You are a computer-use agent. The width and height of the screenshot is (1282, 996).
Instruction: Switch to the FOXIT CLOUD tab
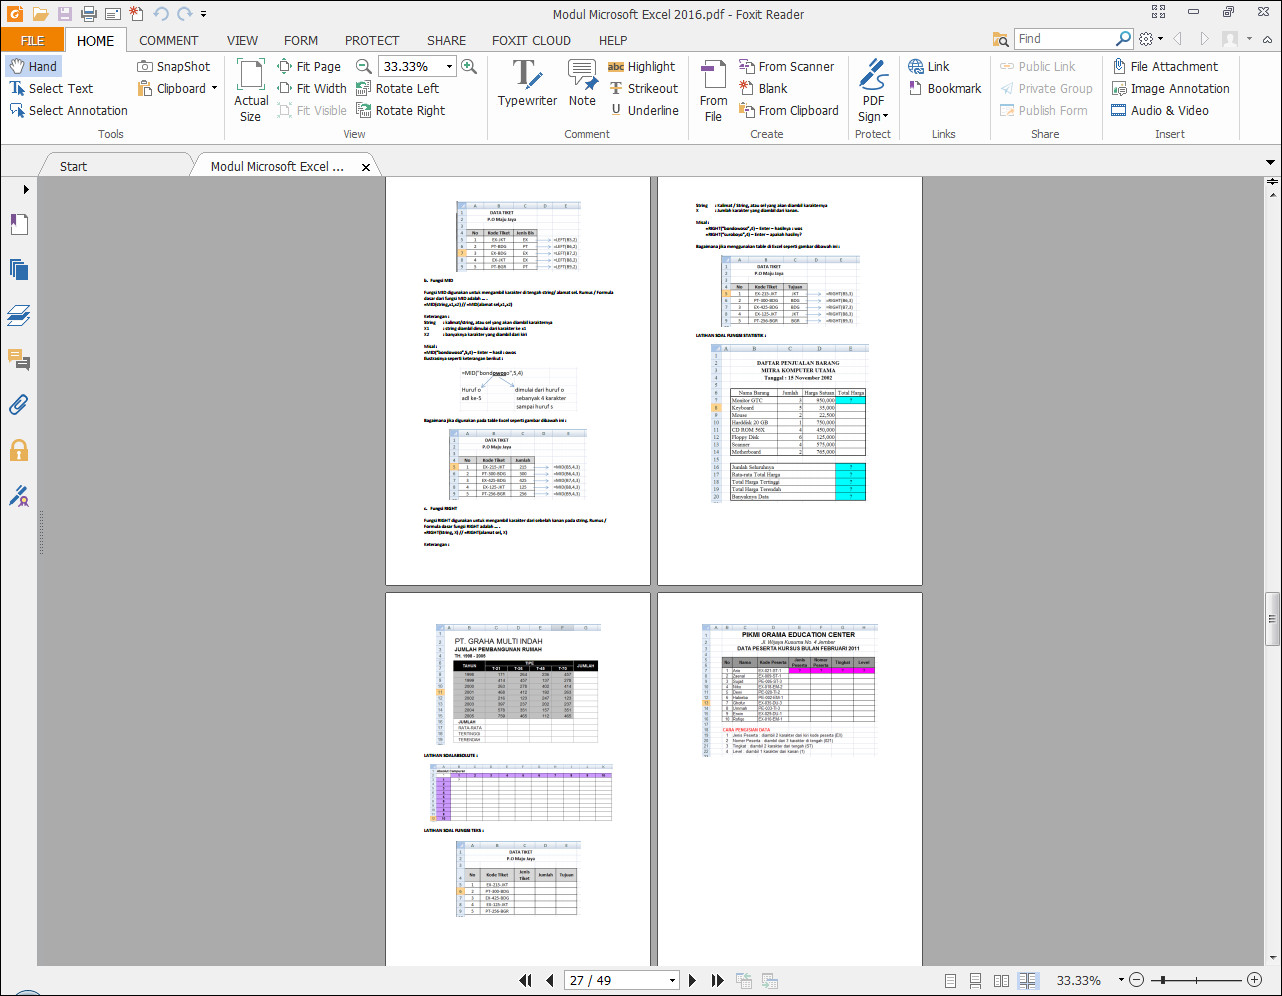tap(531, 40)
